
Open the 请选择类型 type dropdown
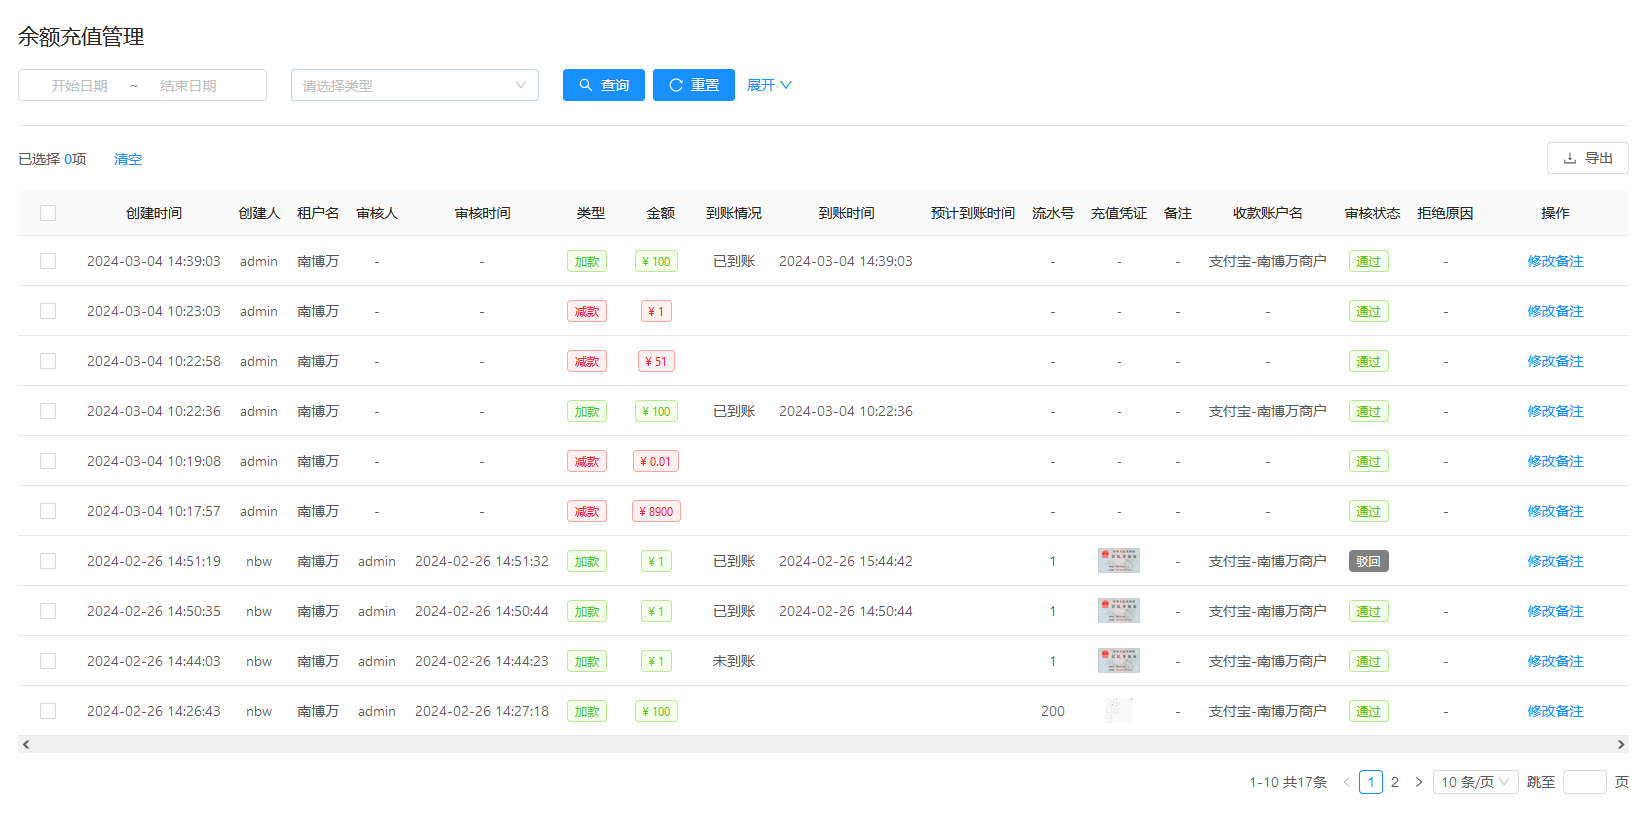(x=415, y=85)
